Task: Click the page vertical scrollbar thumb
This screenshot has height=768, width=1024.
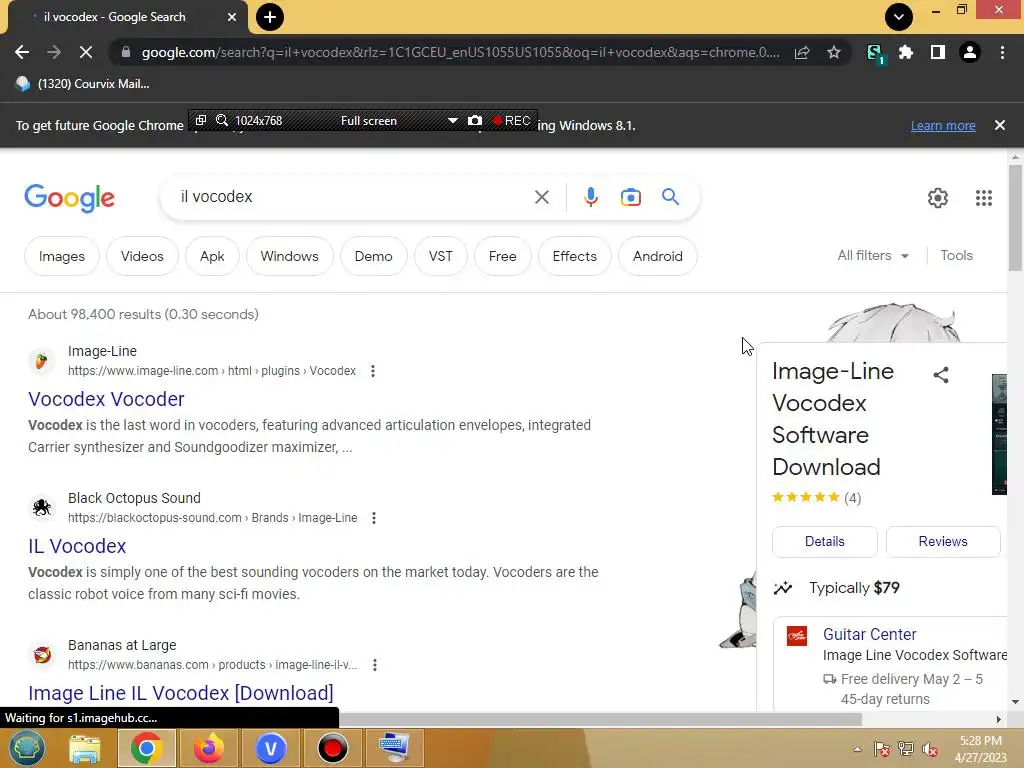Action: point(1015,217)
